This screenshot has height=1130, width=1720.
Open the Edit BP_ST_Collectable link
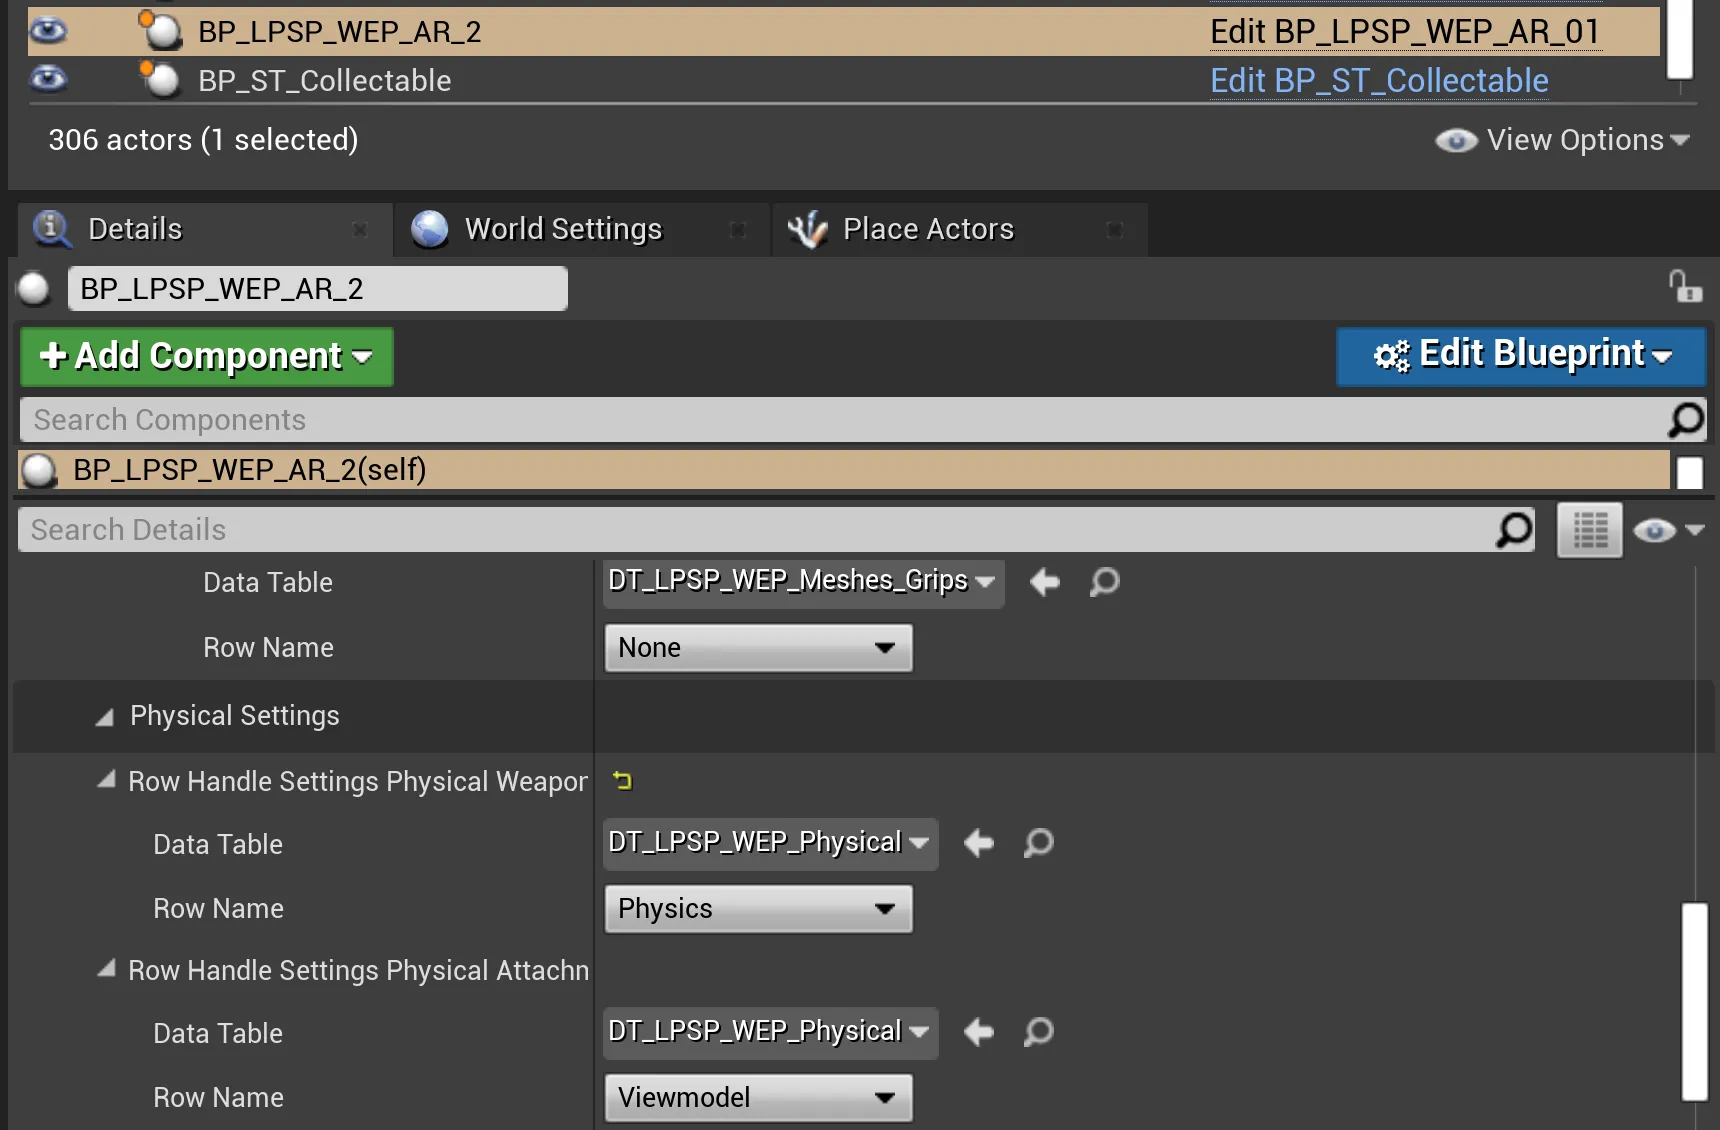pyautogui.click(x=1378, y=81)
